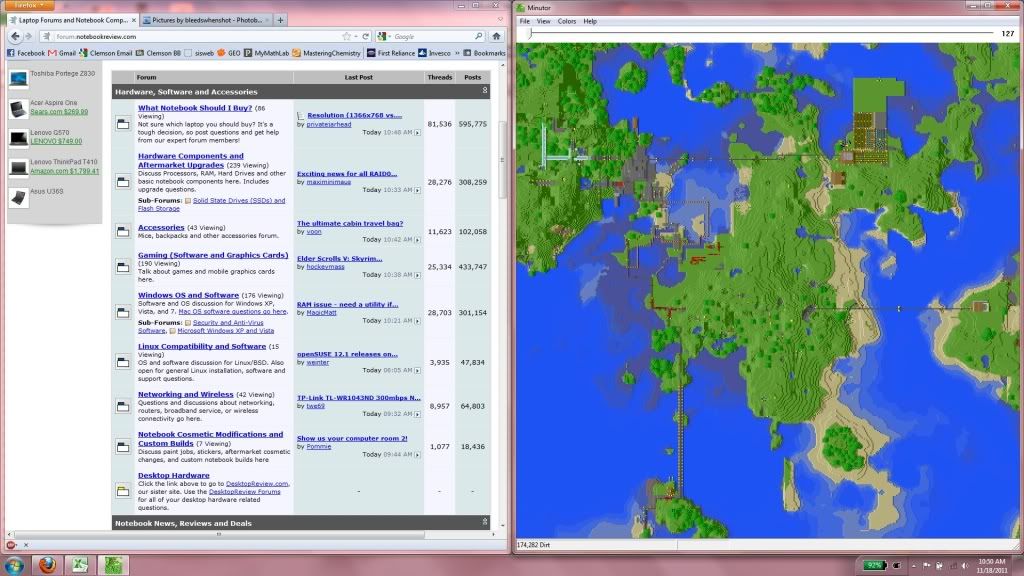Show hidden system tray icons

[914, 566]
